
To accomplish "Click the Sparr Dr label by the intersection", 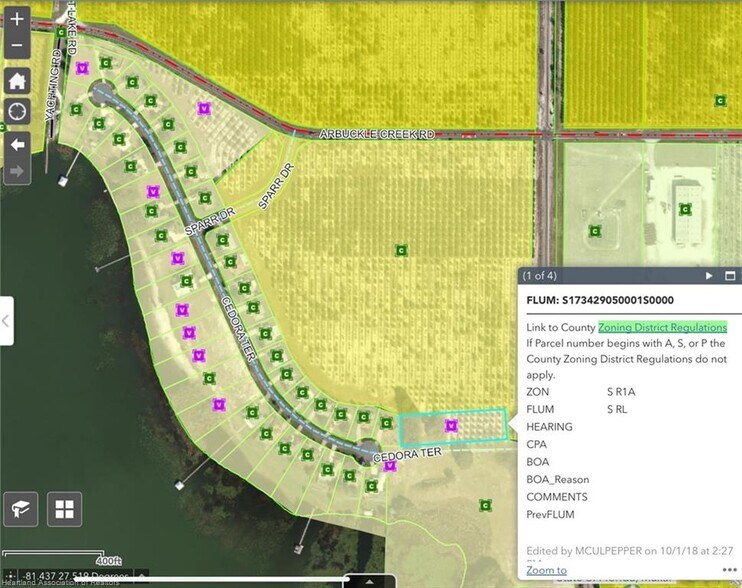I will (x=210, y=222).
